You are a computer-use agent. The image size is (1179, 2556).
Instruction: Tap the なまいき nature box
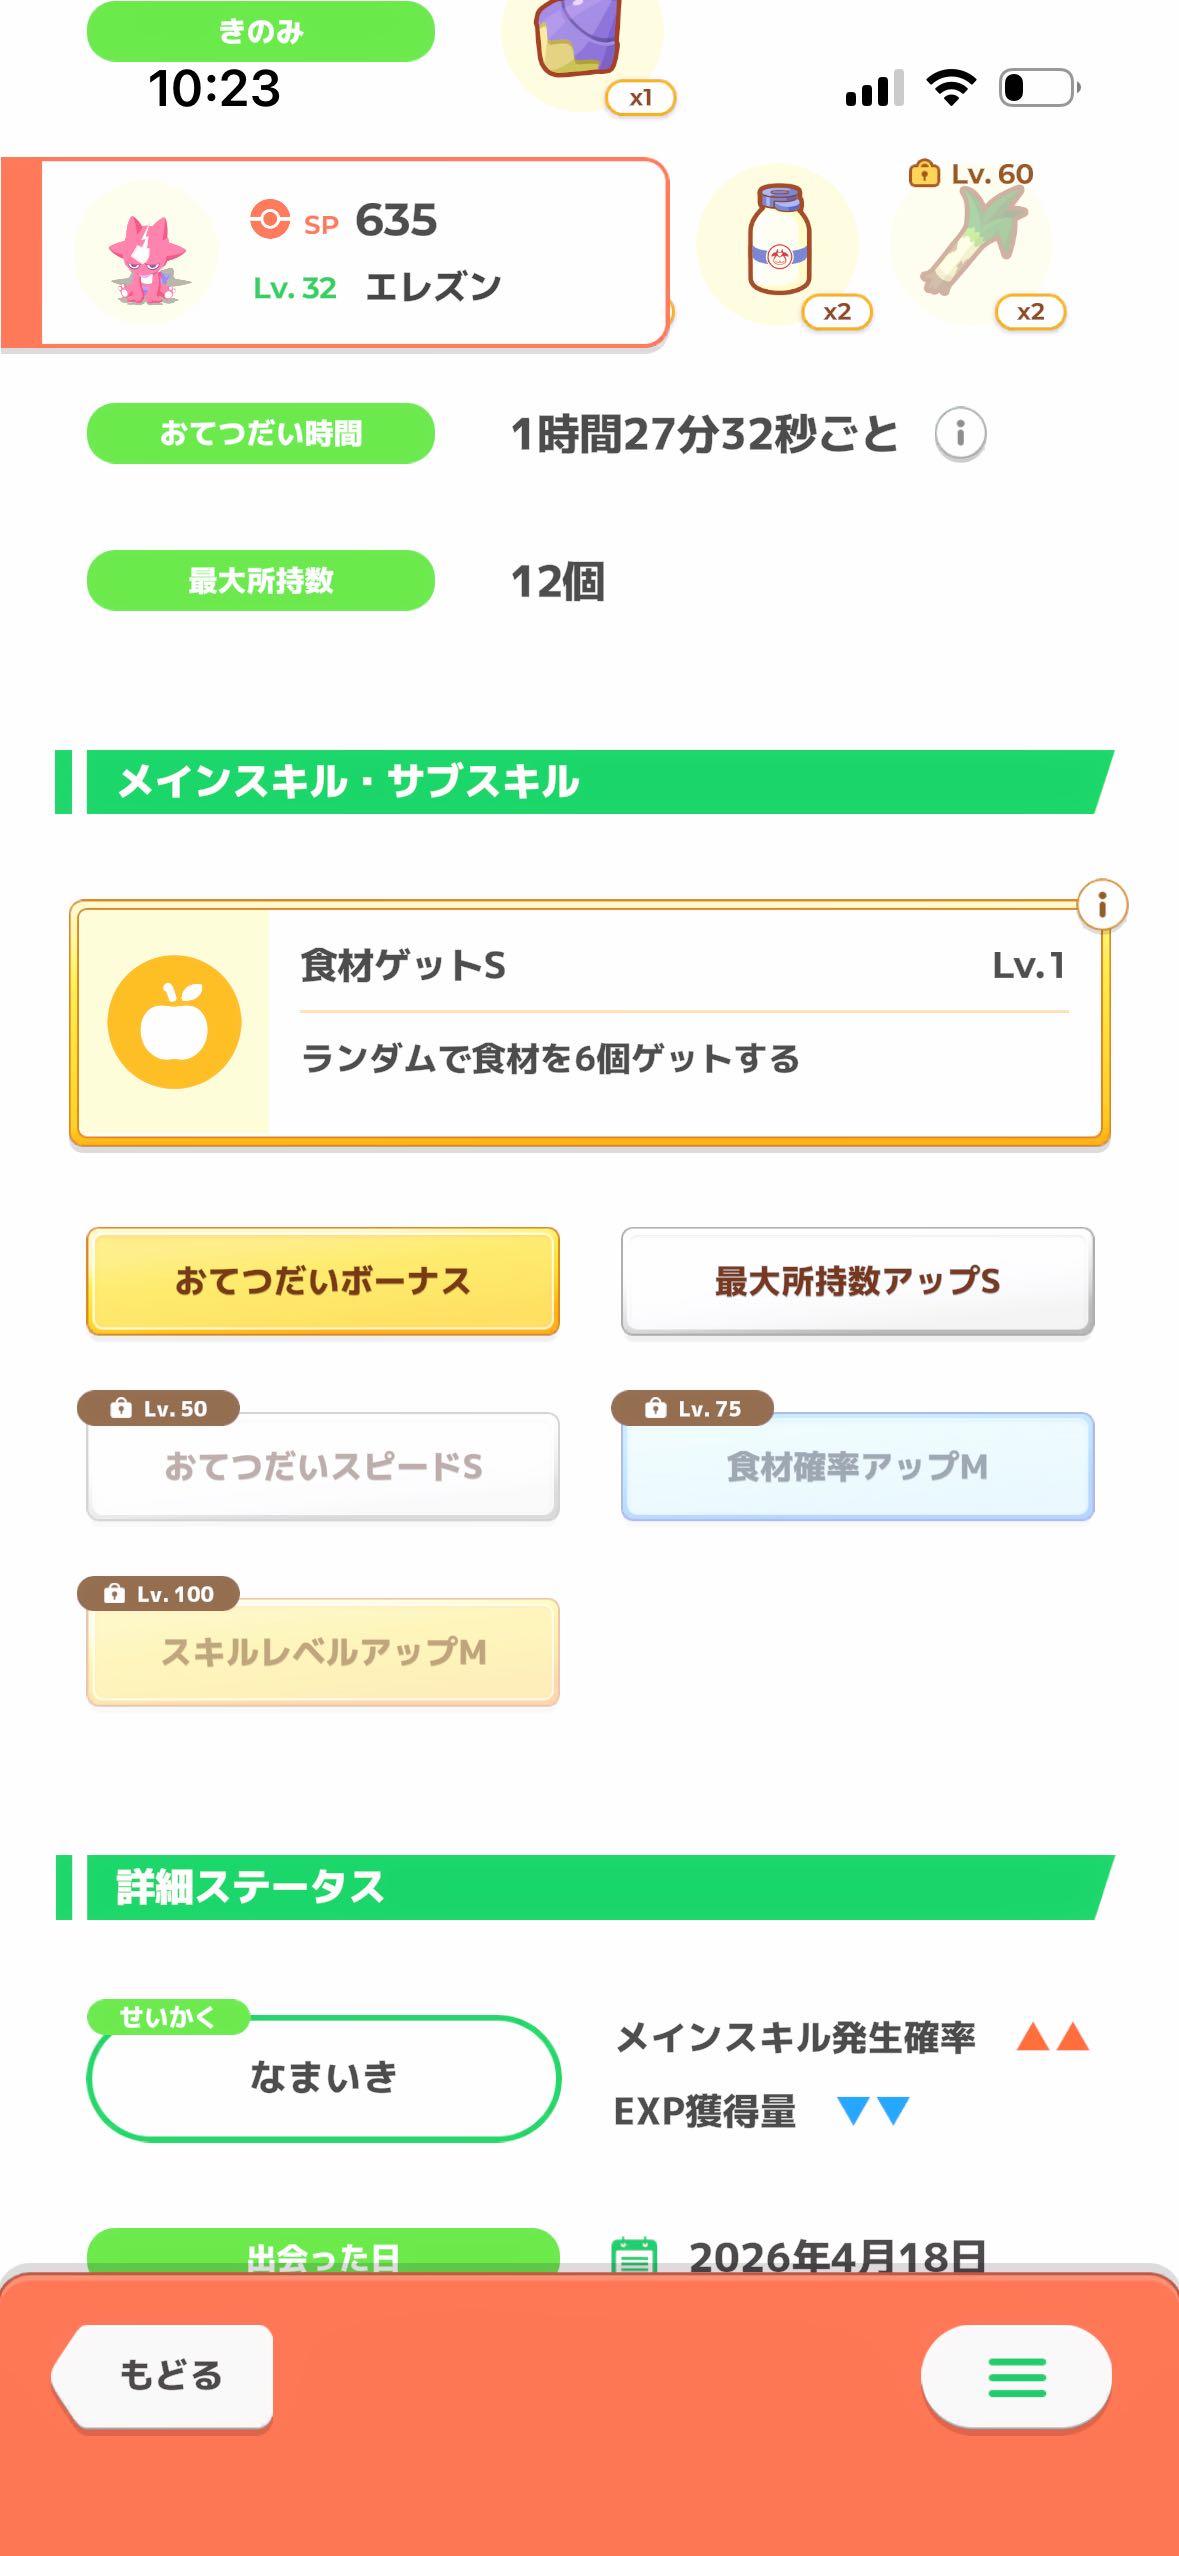pos(323,2078)
